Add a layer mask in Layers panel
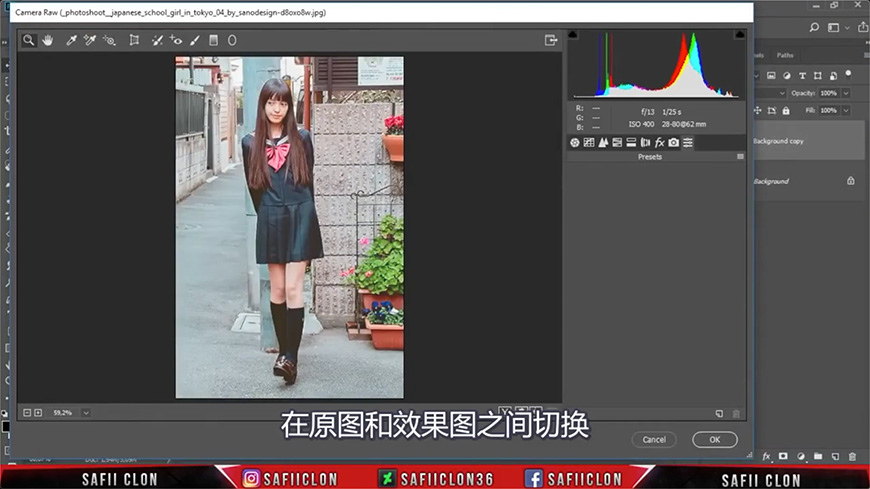This screenshot has width=870, height=489. point(783,456)
